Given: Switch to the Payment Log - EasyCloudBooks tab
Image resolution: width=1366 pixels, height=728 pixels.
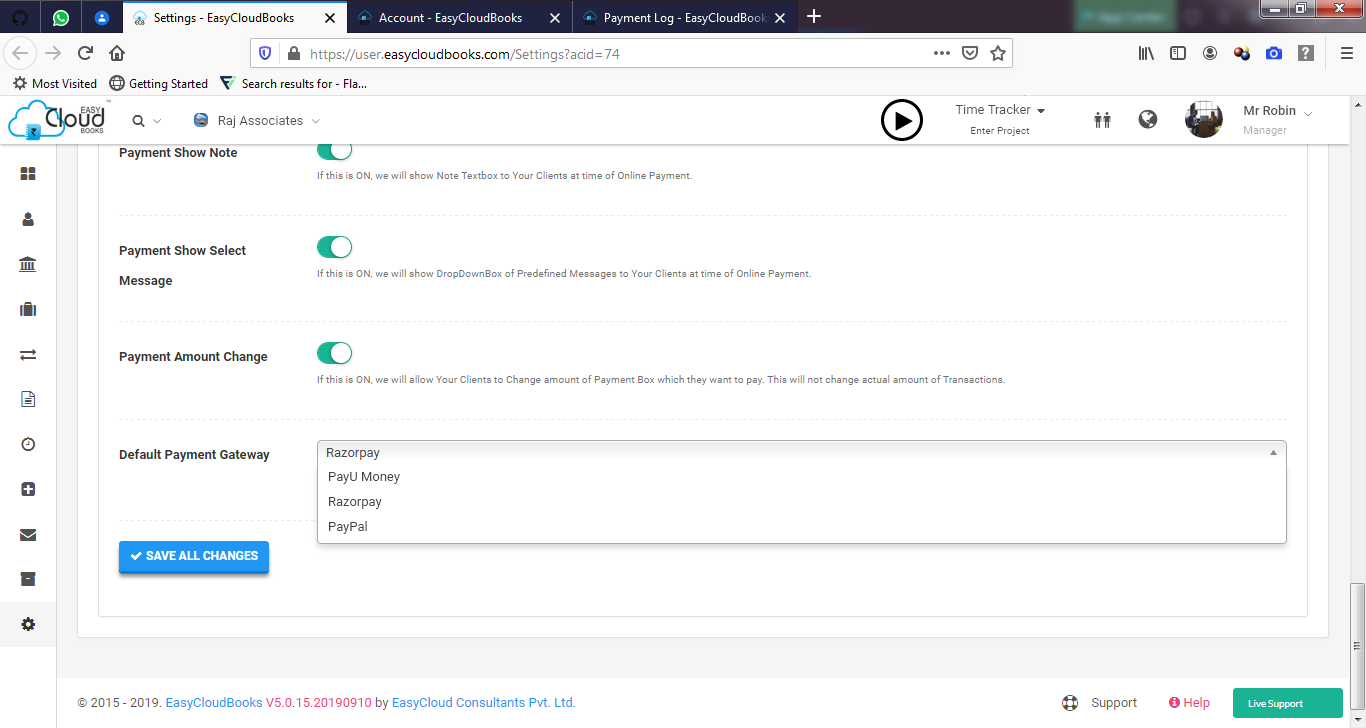Looking at the screenshot, I should pyautogui.click(x=685, y=17).
